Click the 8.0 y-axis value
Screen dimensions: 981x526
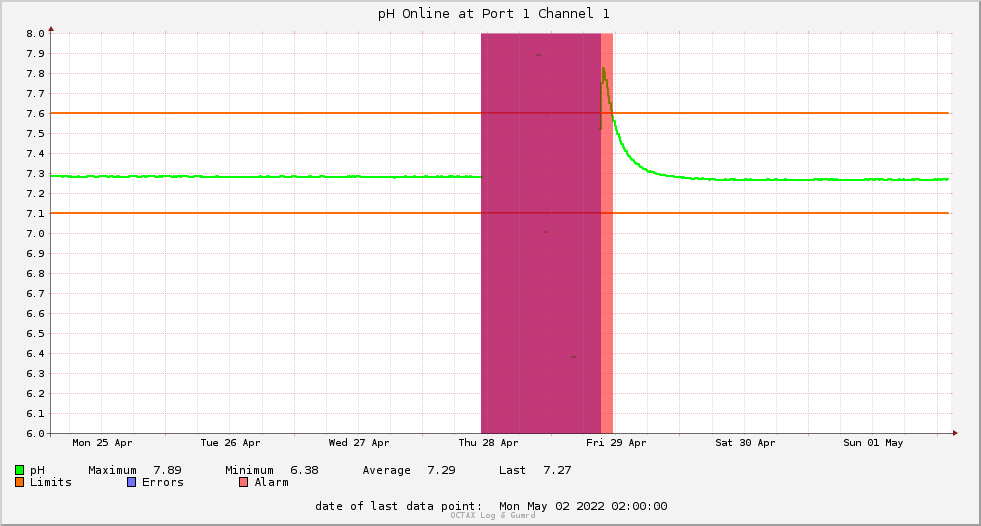(35, 34)
